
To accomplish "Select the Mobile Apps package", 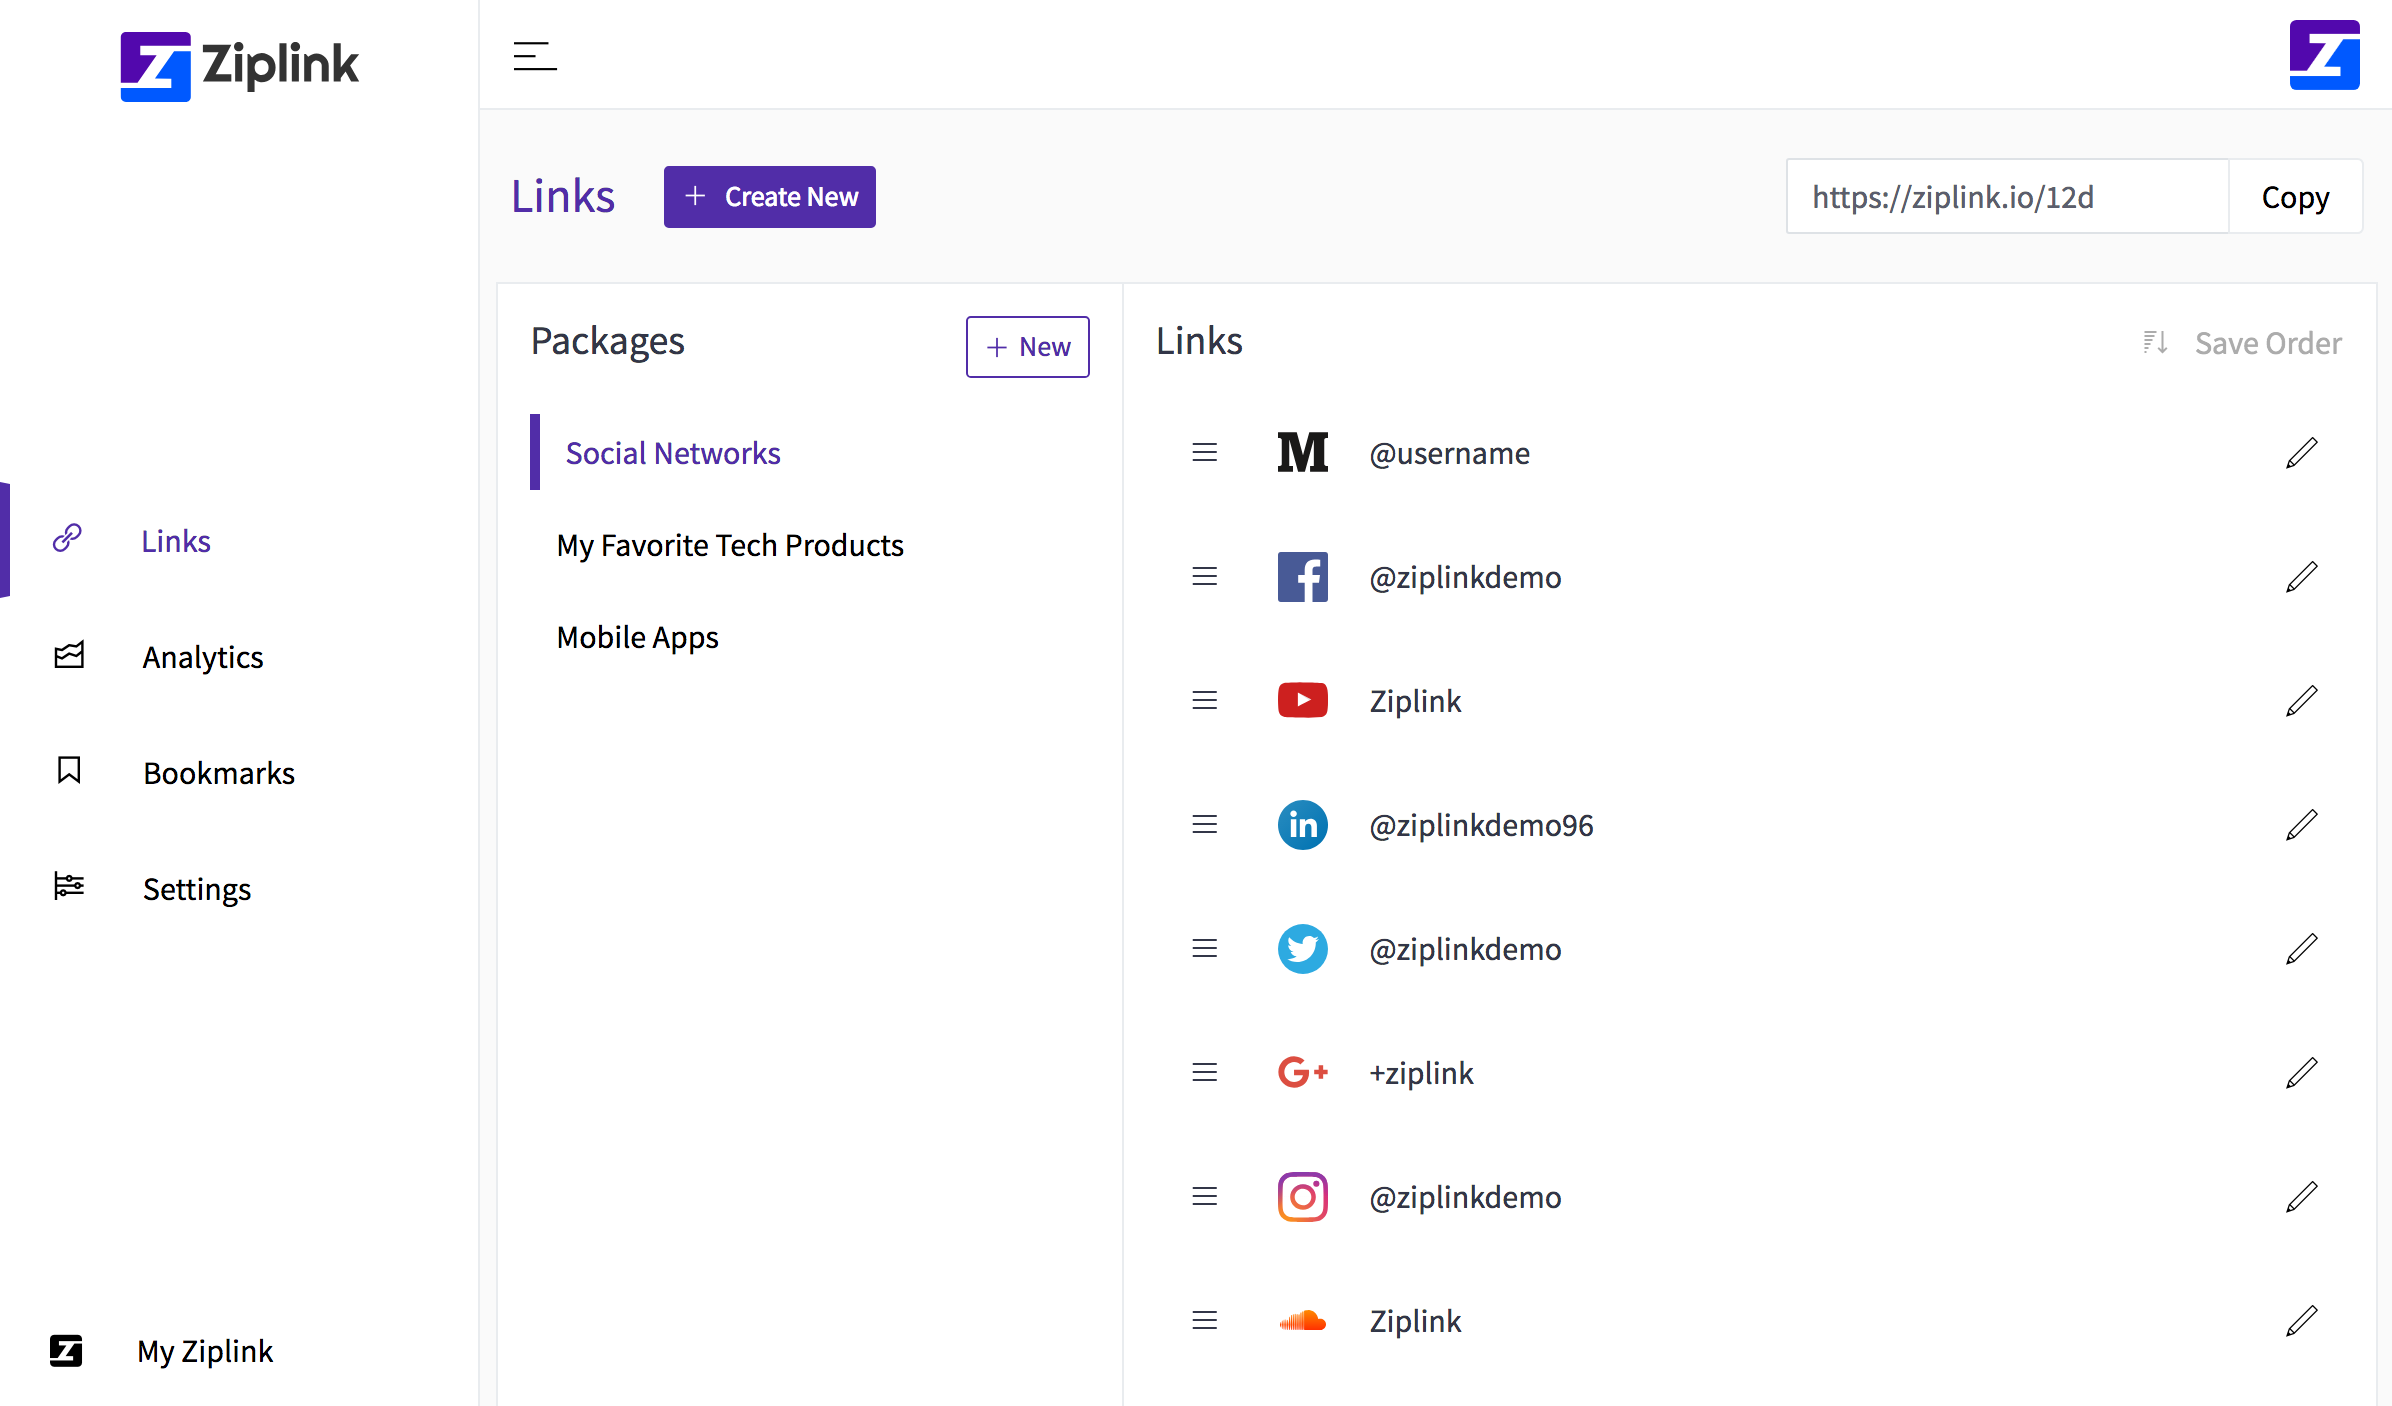I will (638, 637).
